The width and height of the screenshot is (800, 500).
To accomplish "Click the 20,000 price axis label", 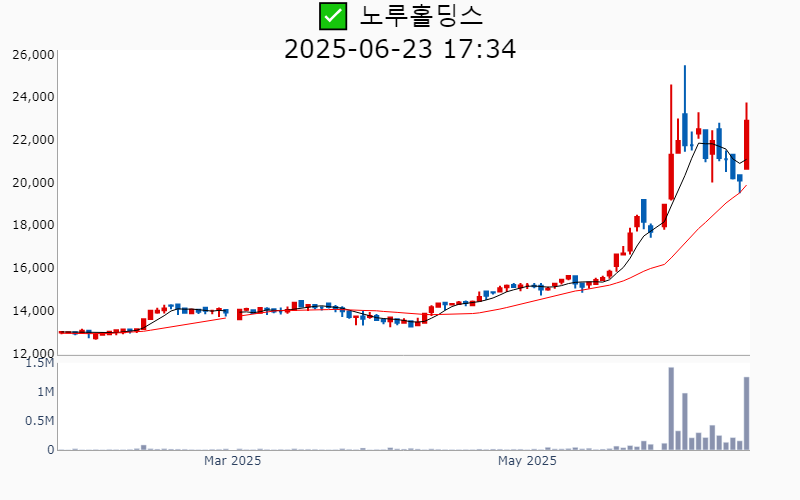I will pos(33,182).
